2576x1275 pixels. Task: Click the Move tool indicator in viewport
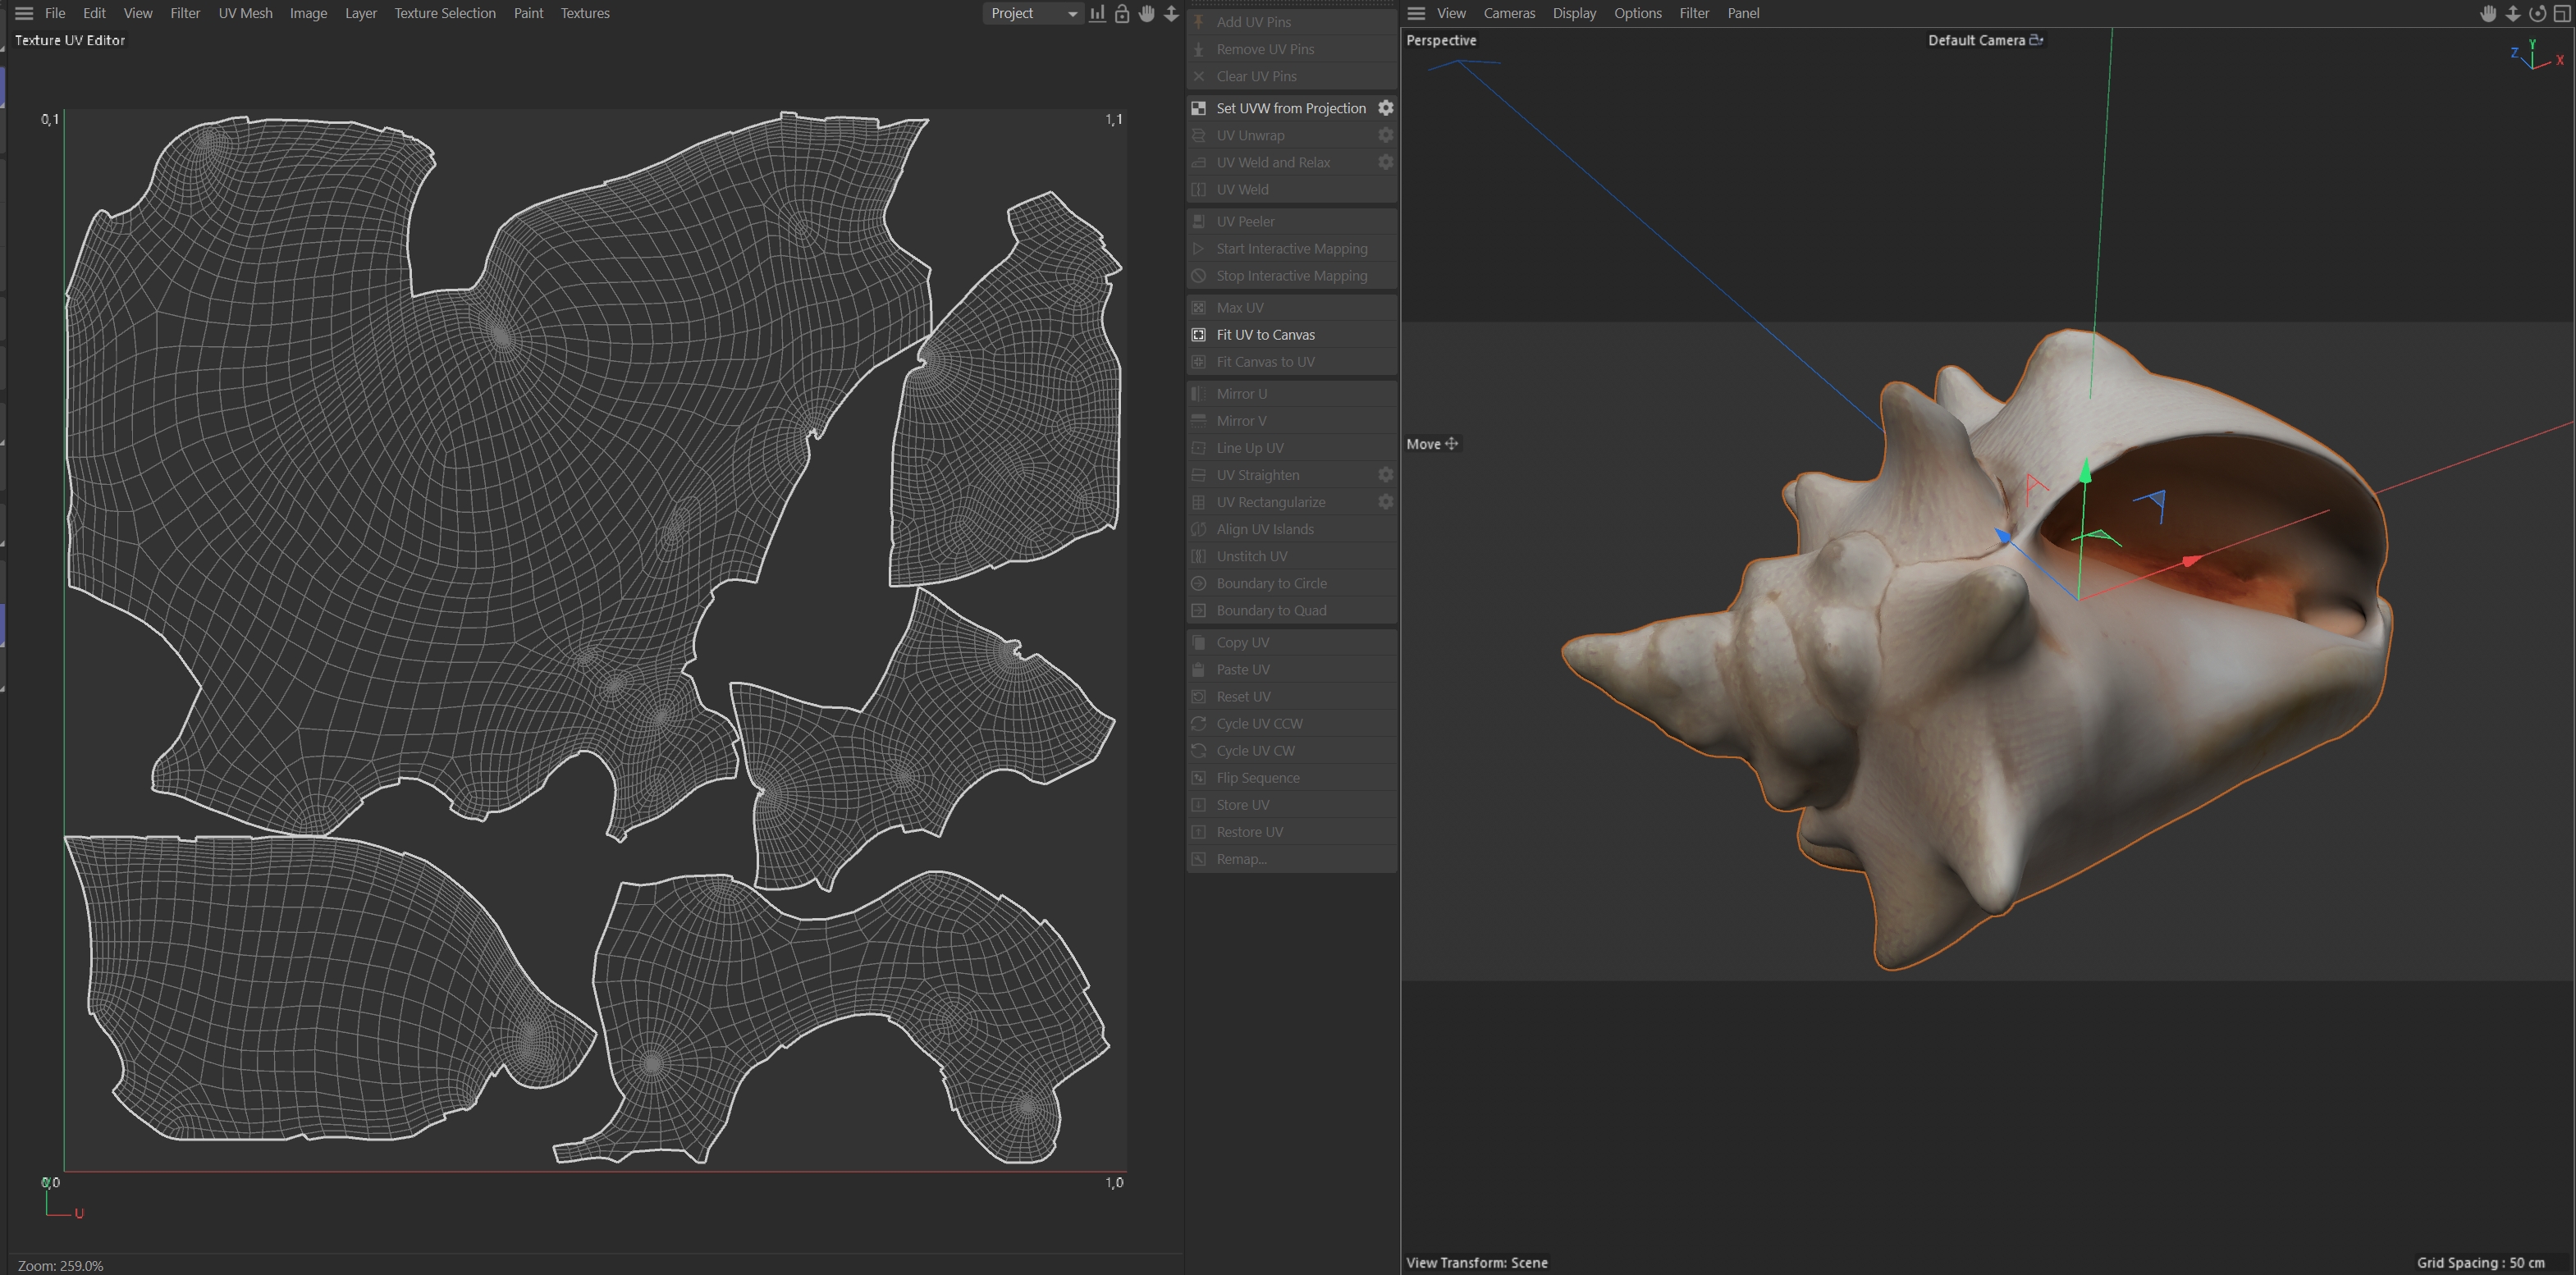point(1432,444)
